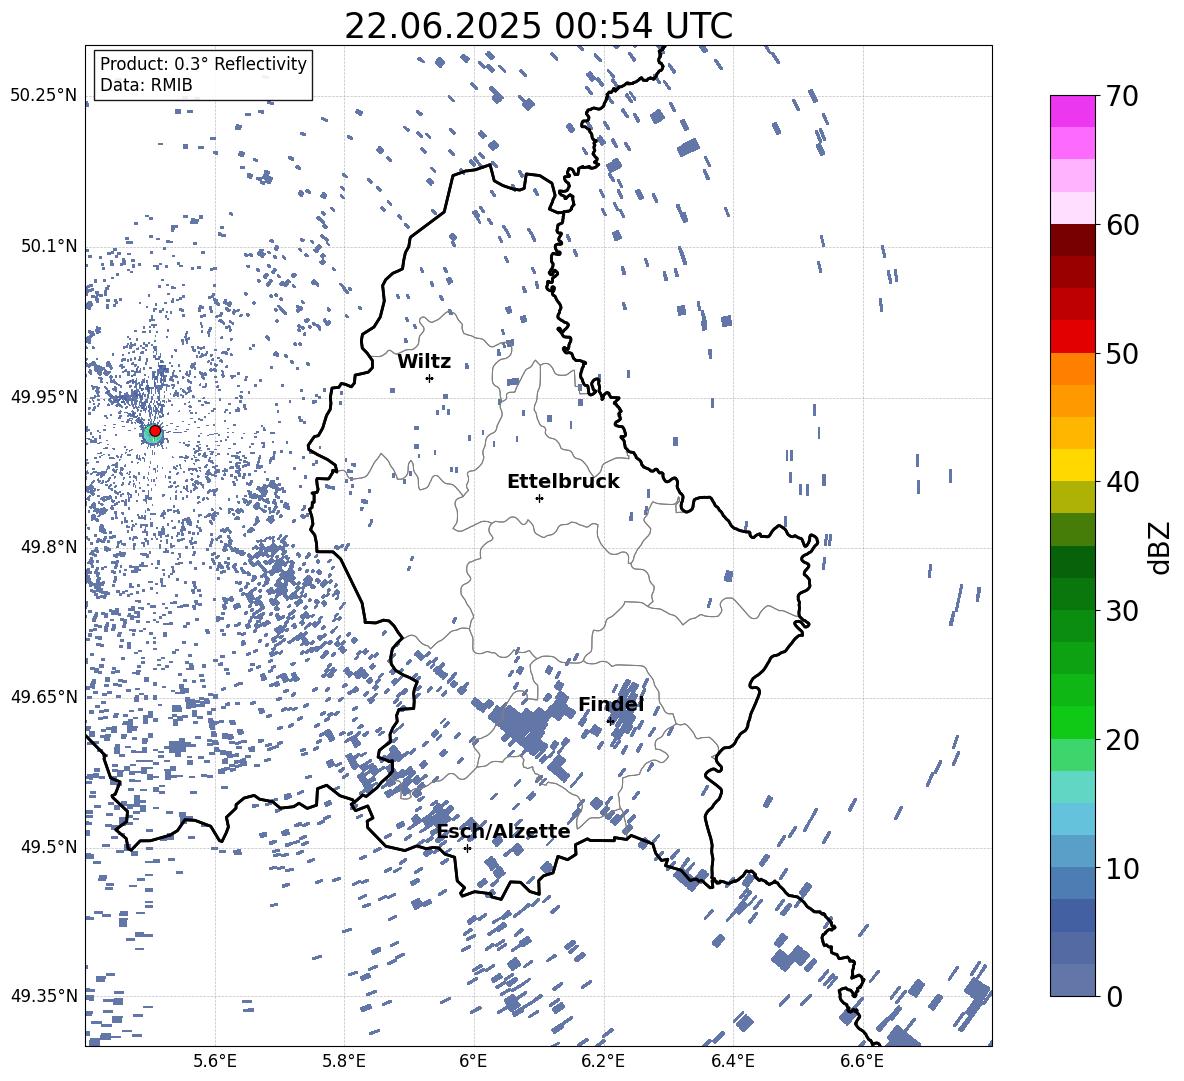This screenshot has height=1081, width=1184.
Task: Click the 'Findel' city label
Action: click(611, 704)
